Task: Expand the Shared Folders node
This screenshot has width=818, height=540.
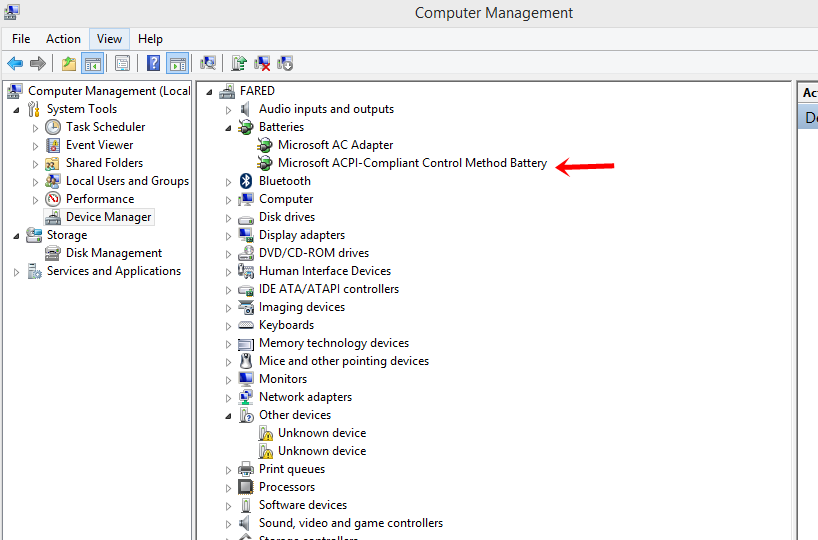Action: click(35, 164)
